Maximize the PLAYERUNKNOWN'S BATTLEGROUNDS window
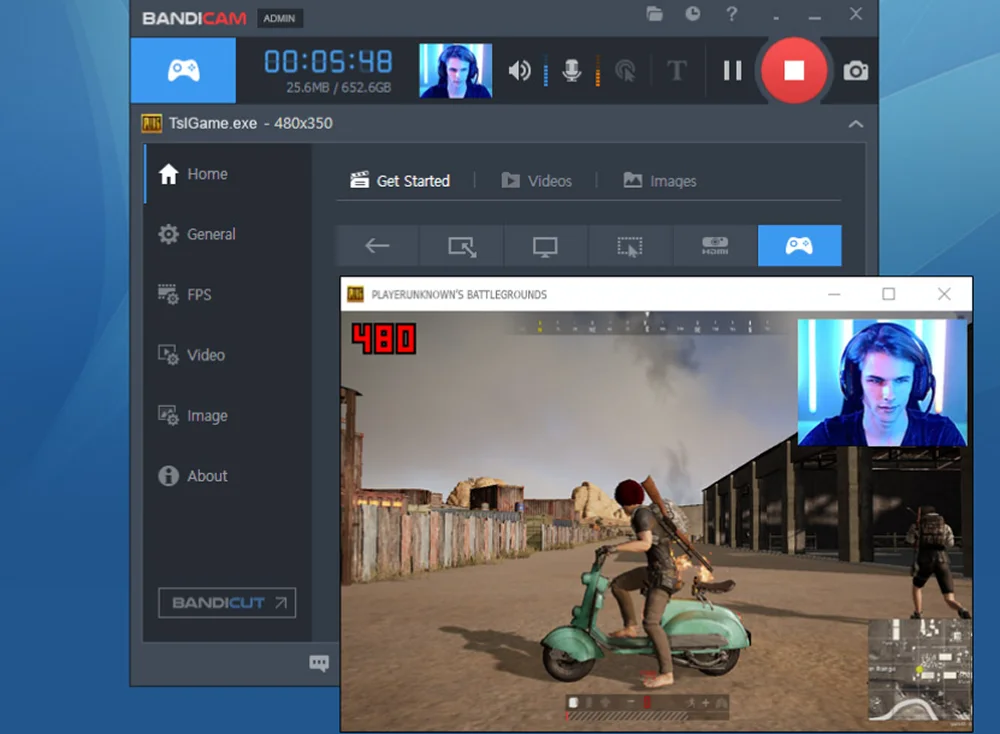 888,293
